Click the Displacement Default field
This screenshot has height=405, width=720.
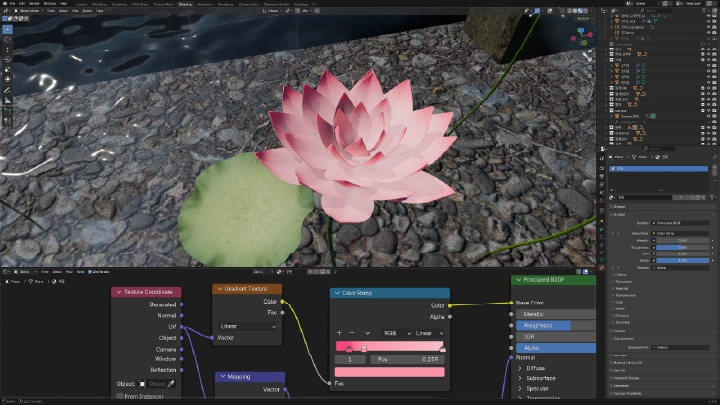pos(681,347)
